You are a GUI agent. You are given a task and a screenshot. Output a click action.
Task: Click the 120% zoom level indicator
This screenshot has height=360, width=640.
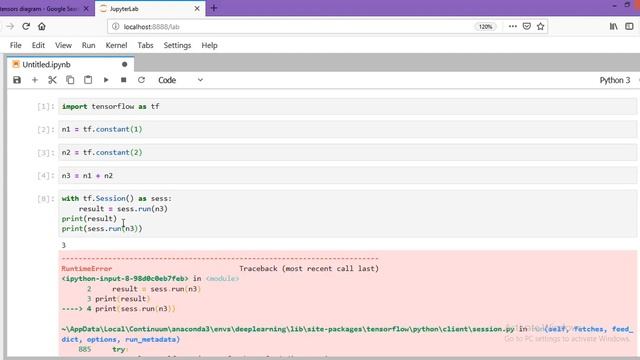(485, 27)
